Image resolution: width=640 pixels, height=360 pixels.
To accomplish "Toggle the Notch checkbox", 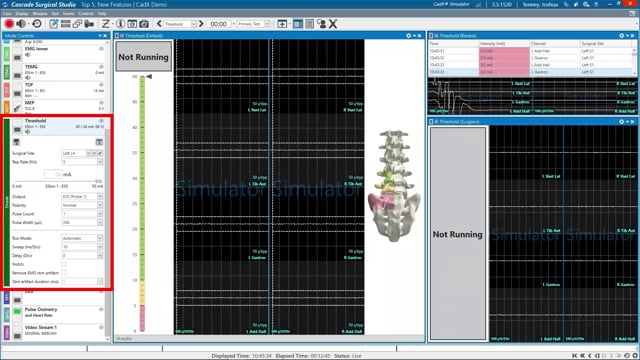I will [x=64, y=264].
